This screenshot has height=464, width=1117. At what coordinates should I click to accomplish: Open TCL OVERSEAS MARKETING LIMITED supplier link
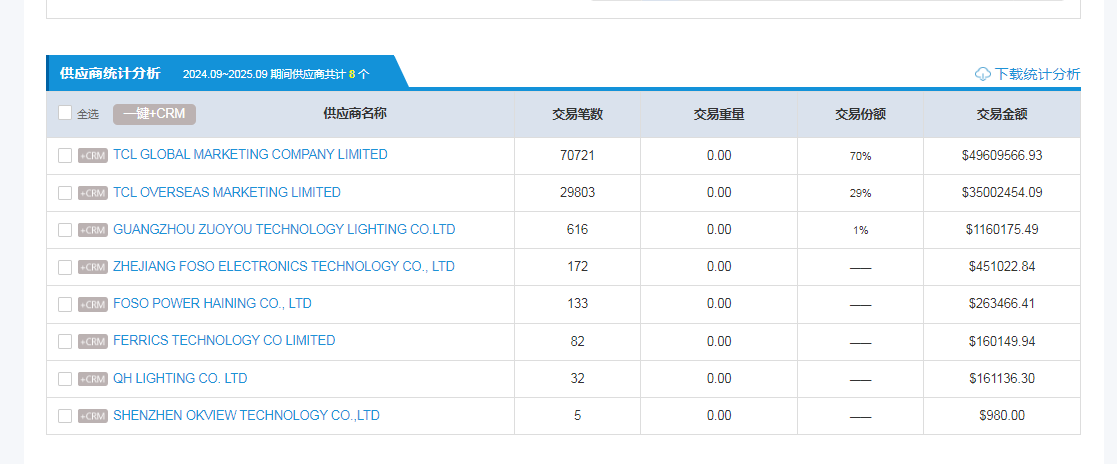click(x=227, y=192)
